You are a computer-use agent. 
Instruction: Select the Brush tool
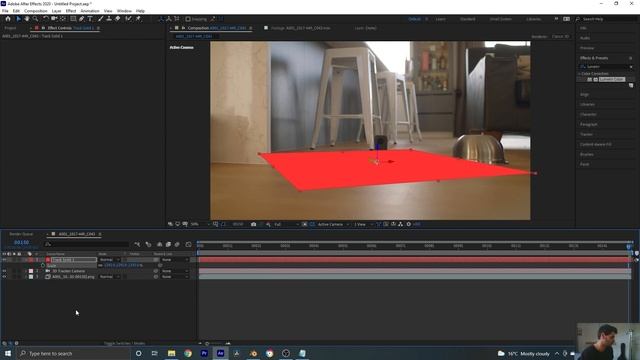tap(100, 19)
